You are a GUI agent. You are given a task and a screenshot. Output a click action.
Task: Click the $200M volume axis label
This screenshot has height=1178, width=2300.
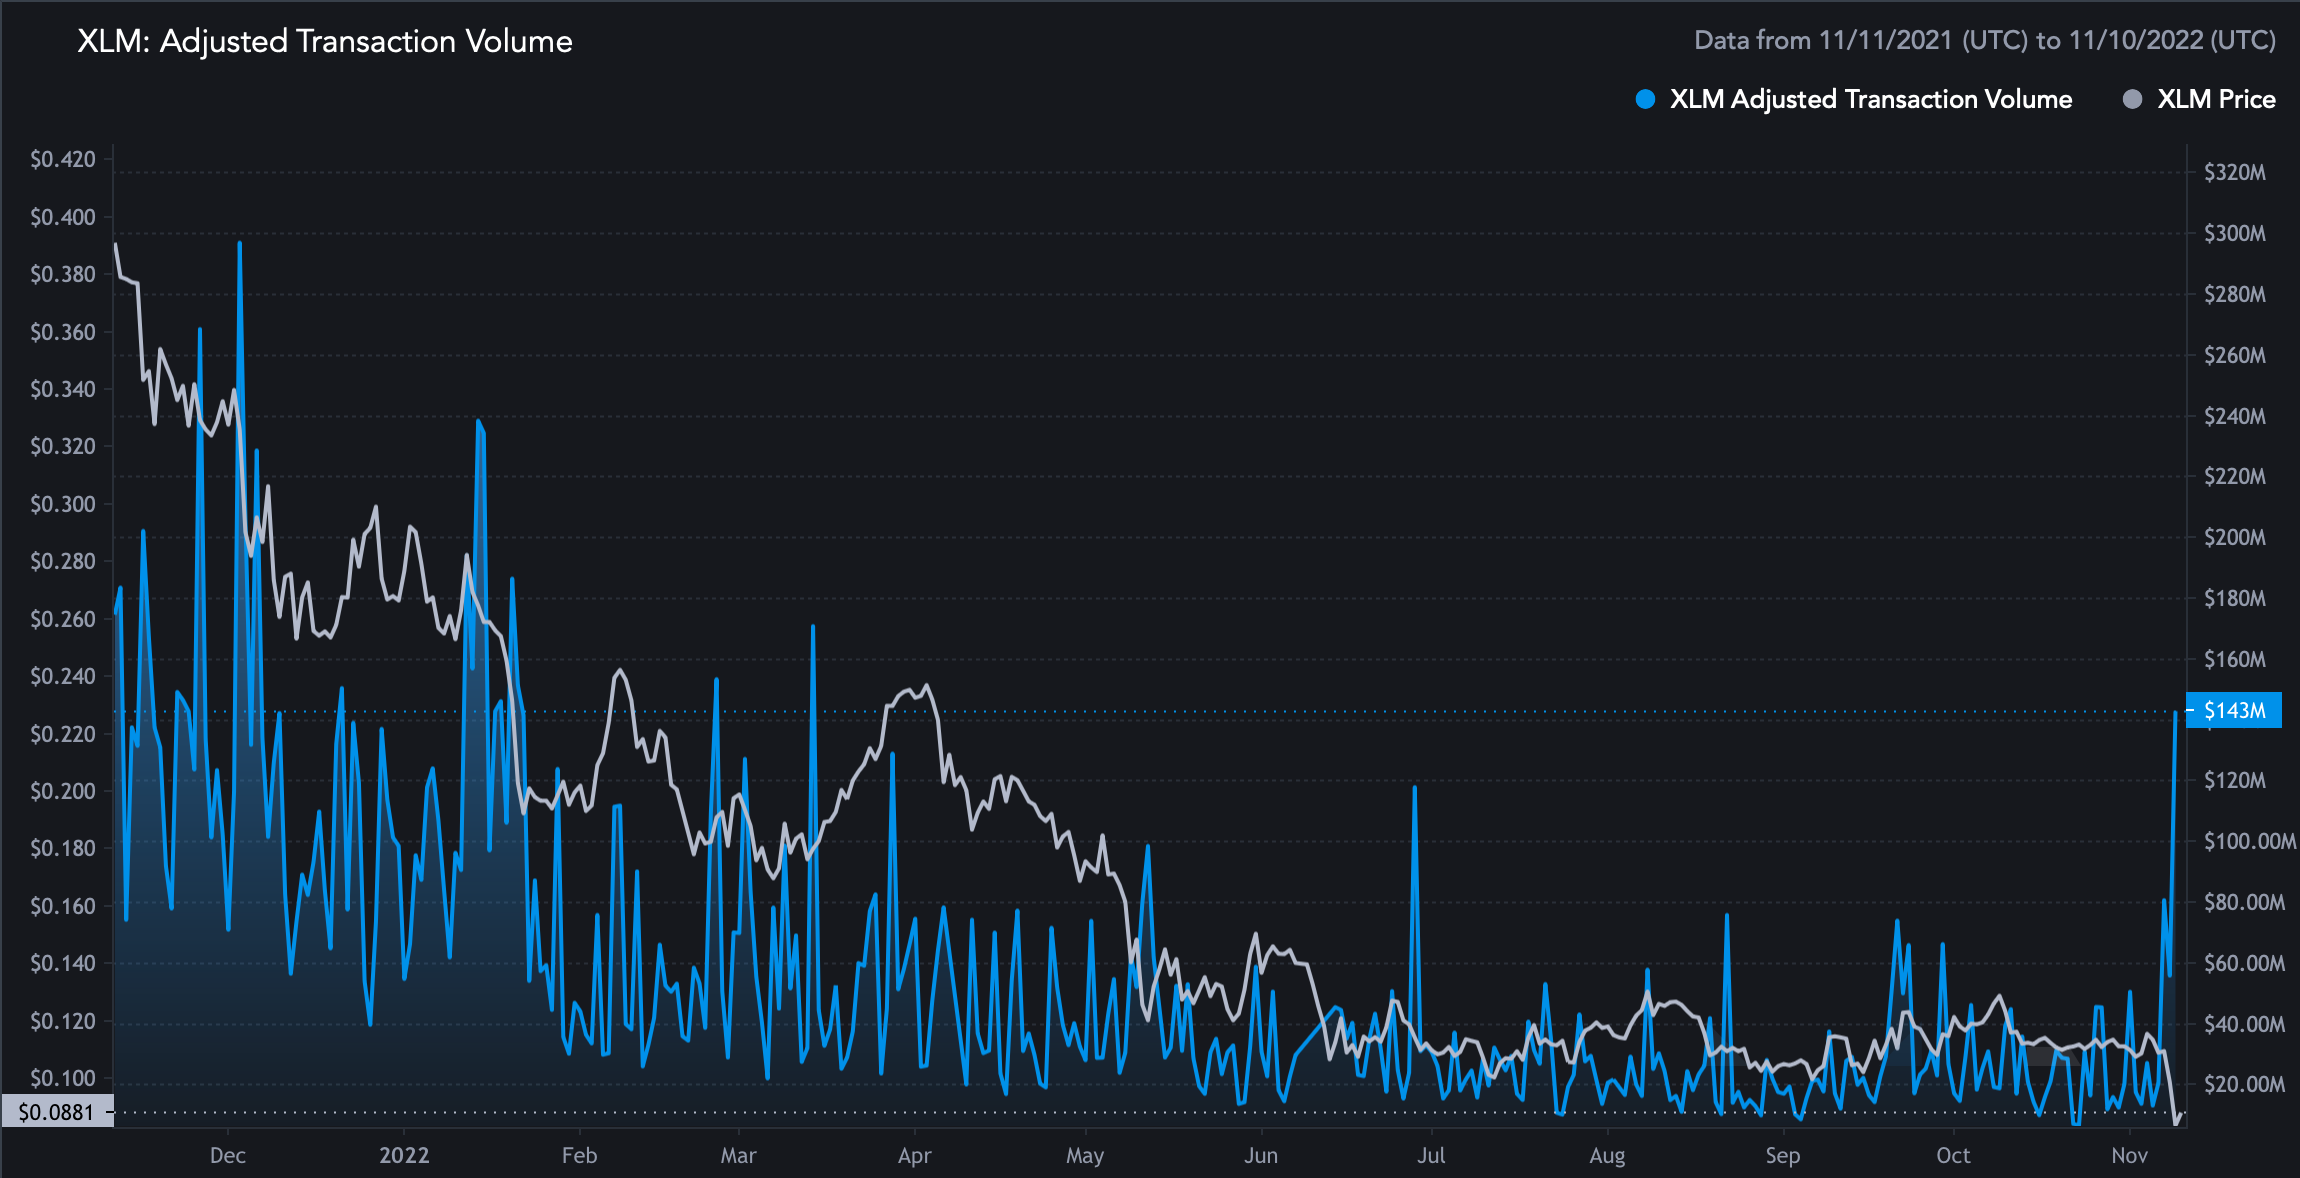click(2234, 537)
